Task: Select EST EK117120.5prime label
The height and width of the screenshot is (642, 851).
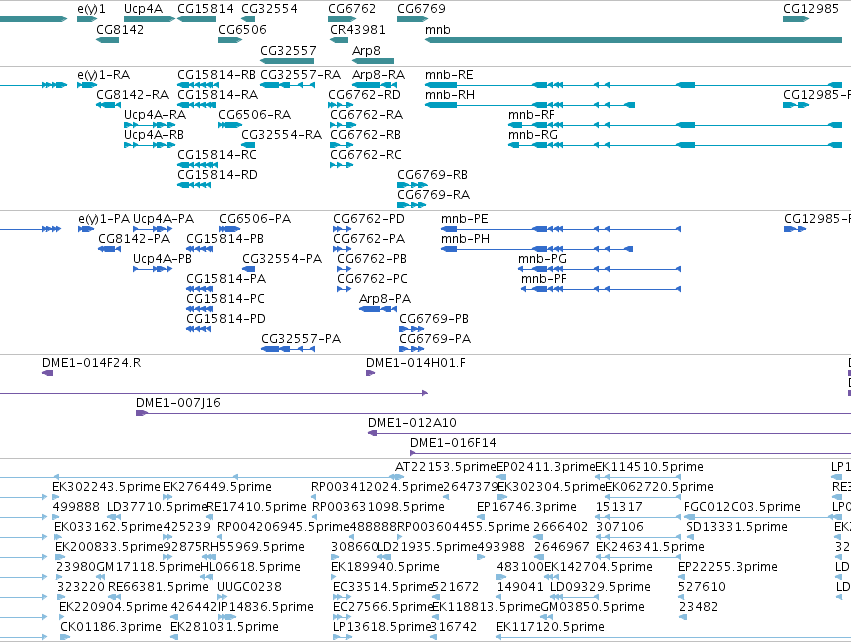Action: 550,627
